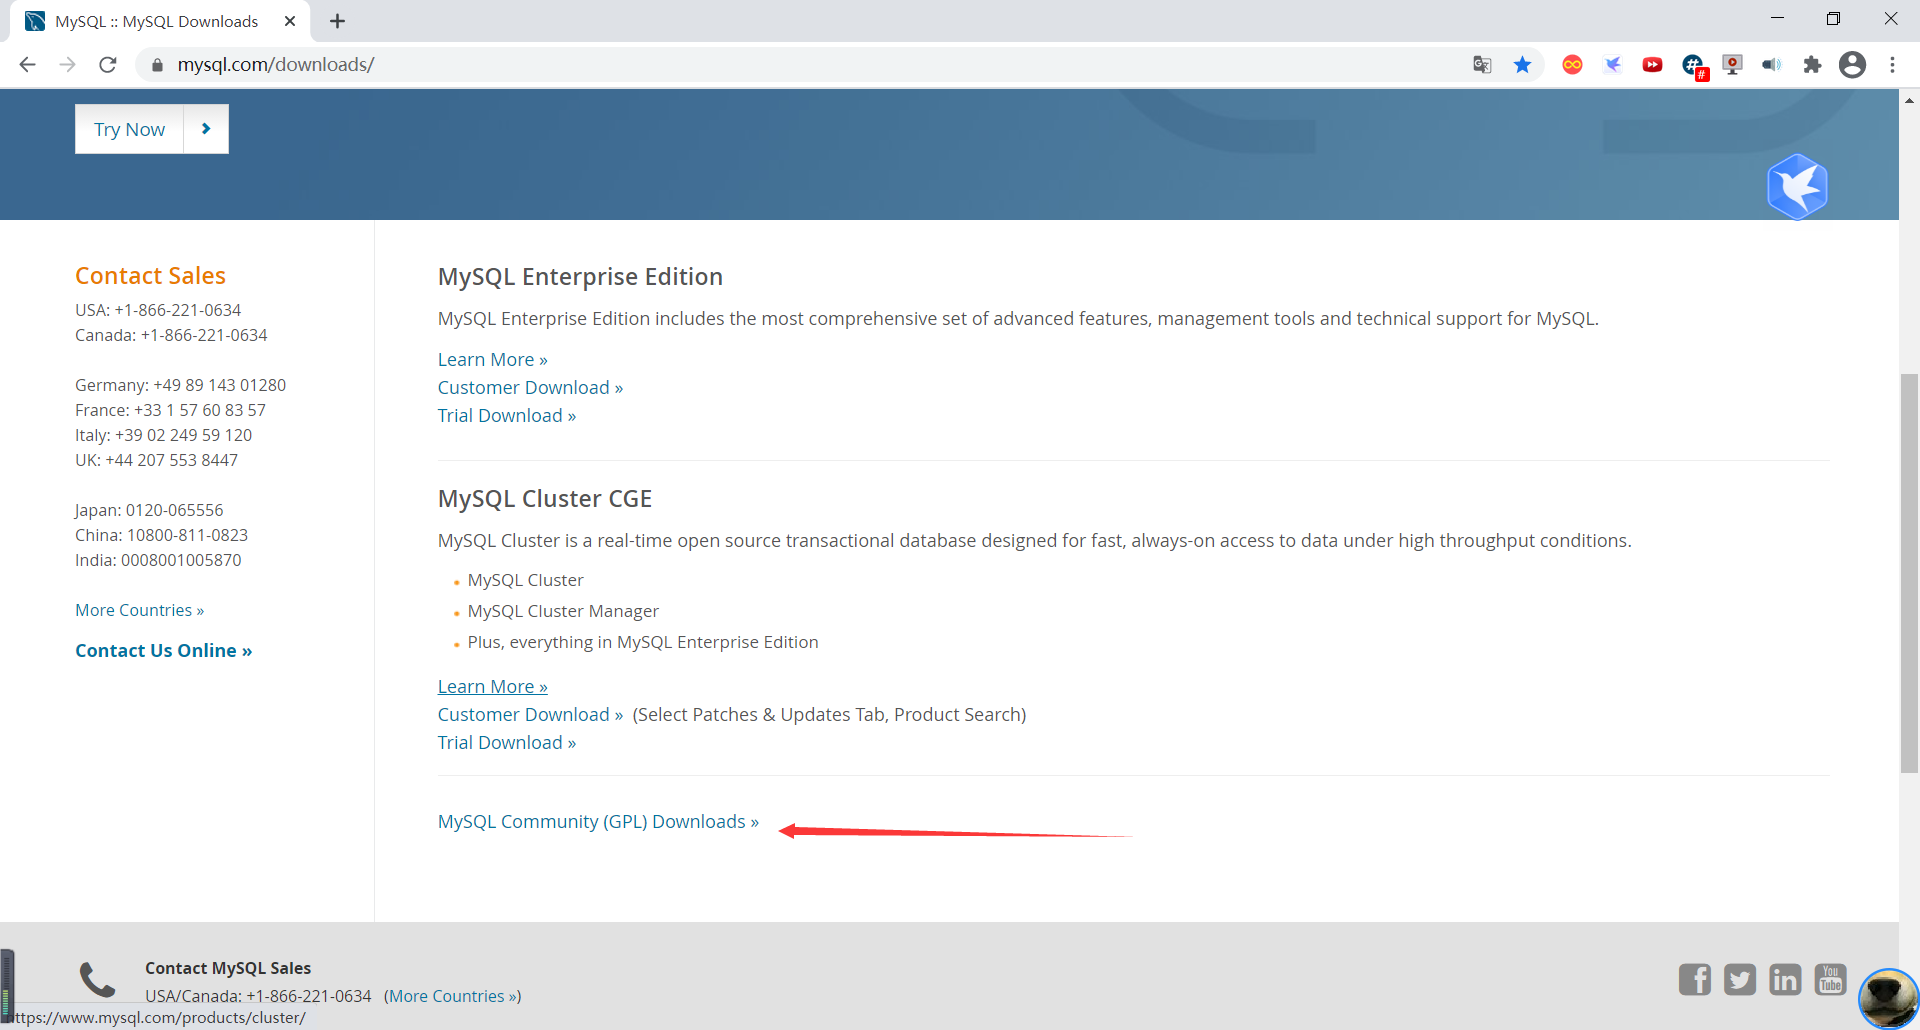Go forward in browser history
The image size is (1920, 1030).
point(68,65)
